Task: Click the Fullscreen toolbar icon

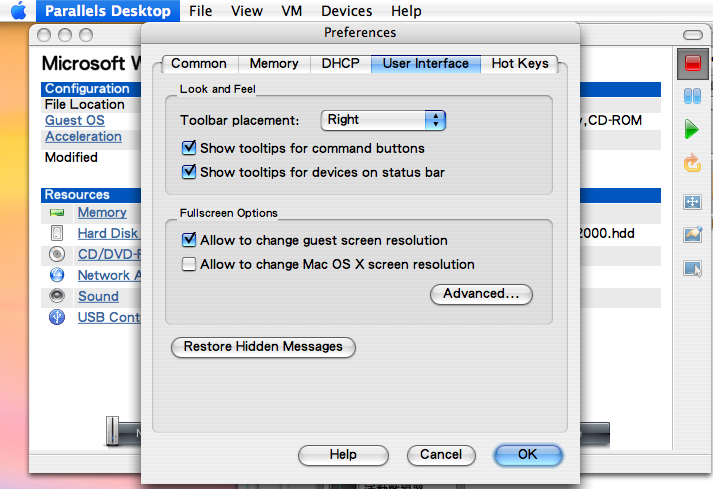Action: 692,202
